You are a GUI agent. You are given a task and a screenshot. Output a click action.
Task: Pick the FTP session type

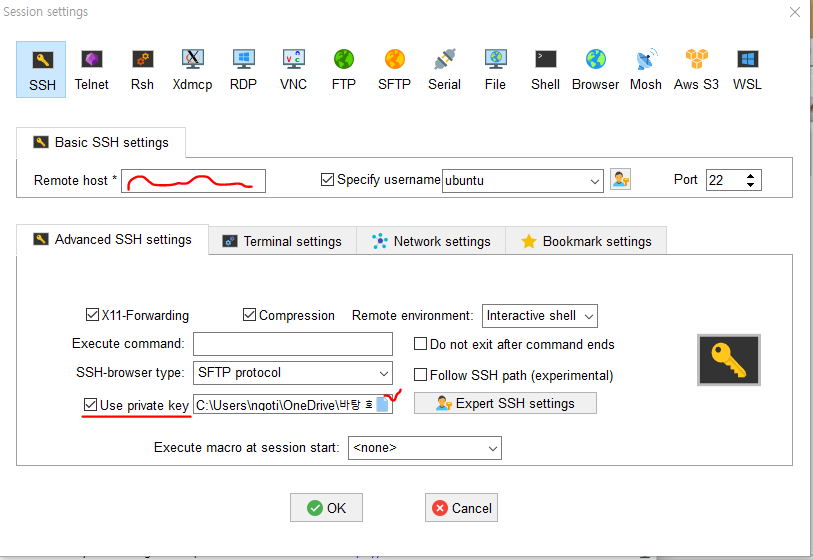tap(344, 69)
